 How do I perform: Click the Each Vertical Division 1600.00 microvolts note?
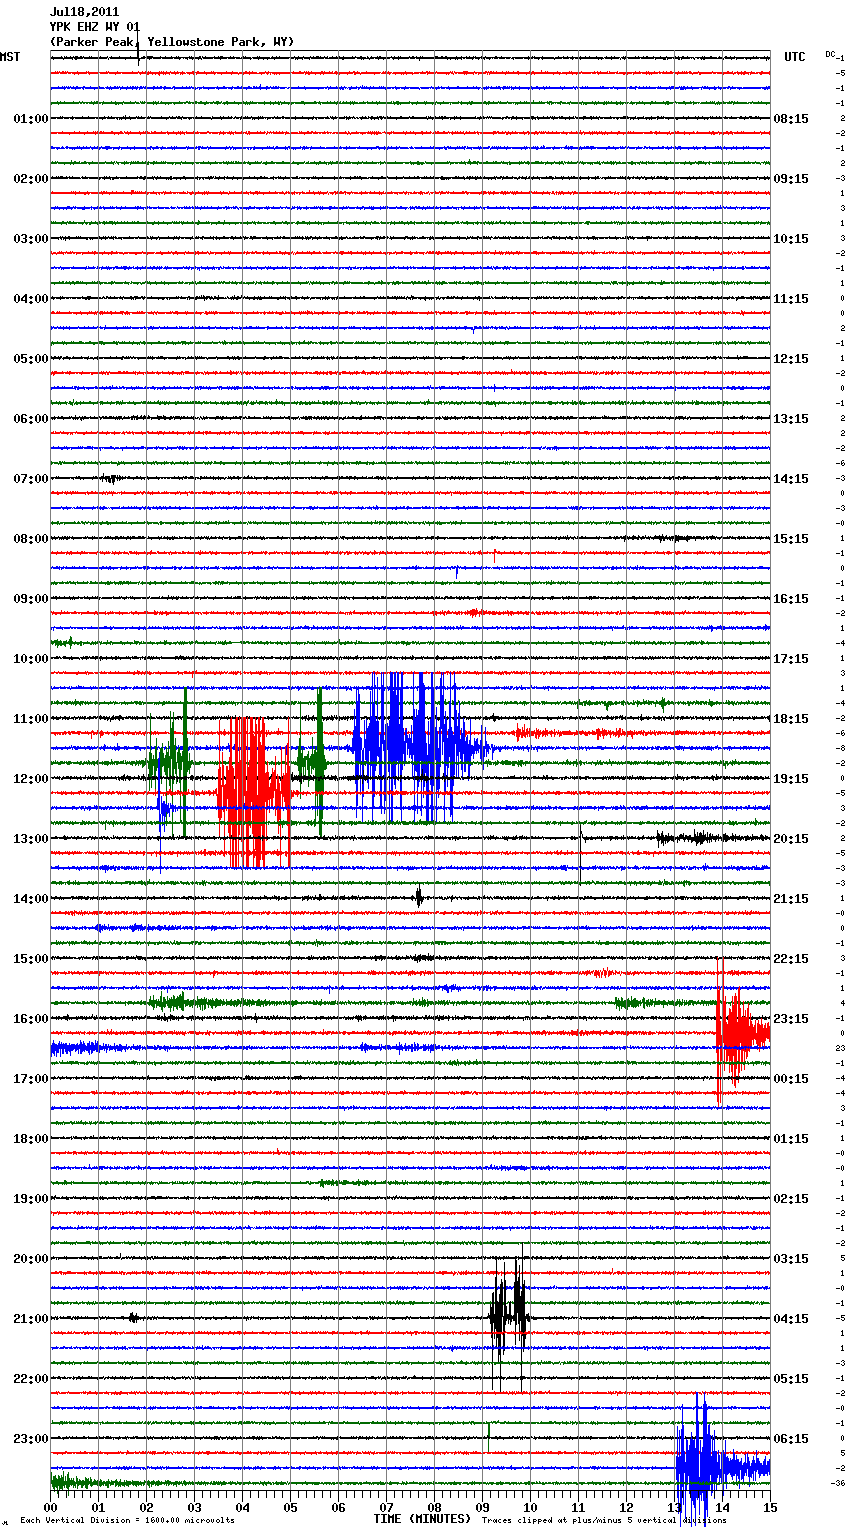click(x=127, y=1520)
